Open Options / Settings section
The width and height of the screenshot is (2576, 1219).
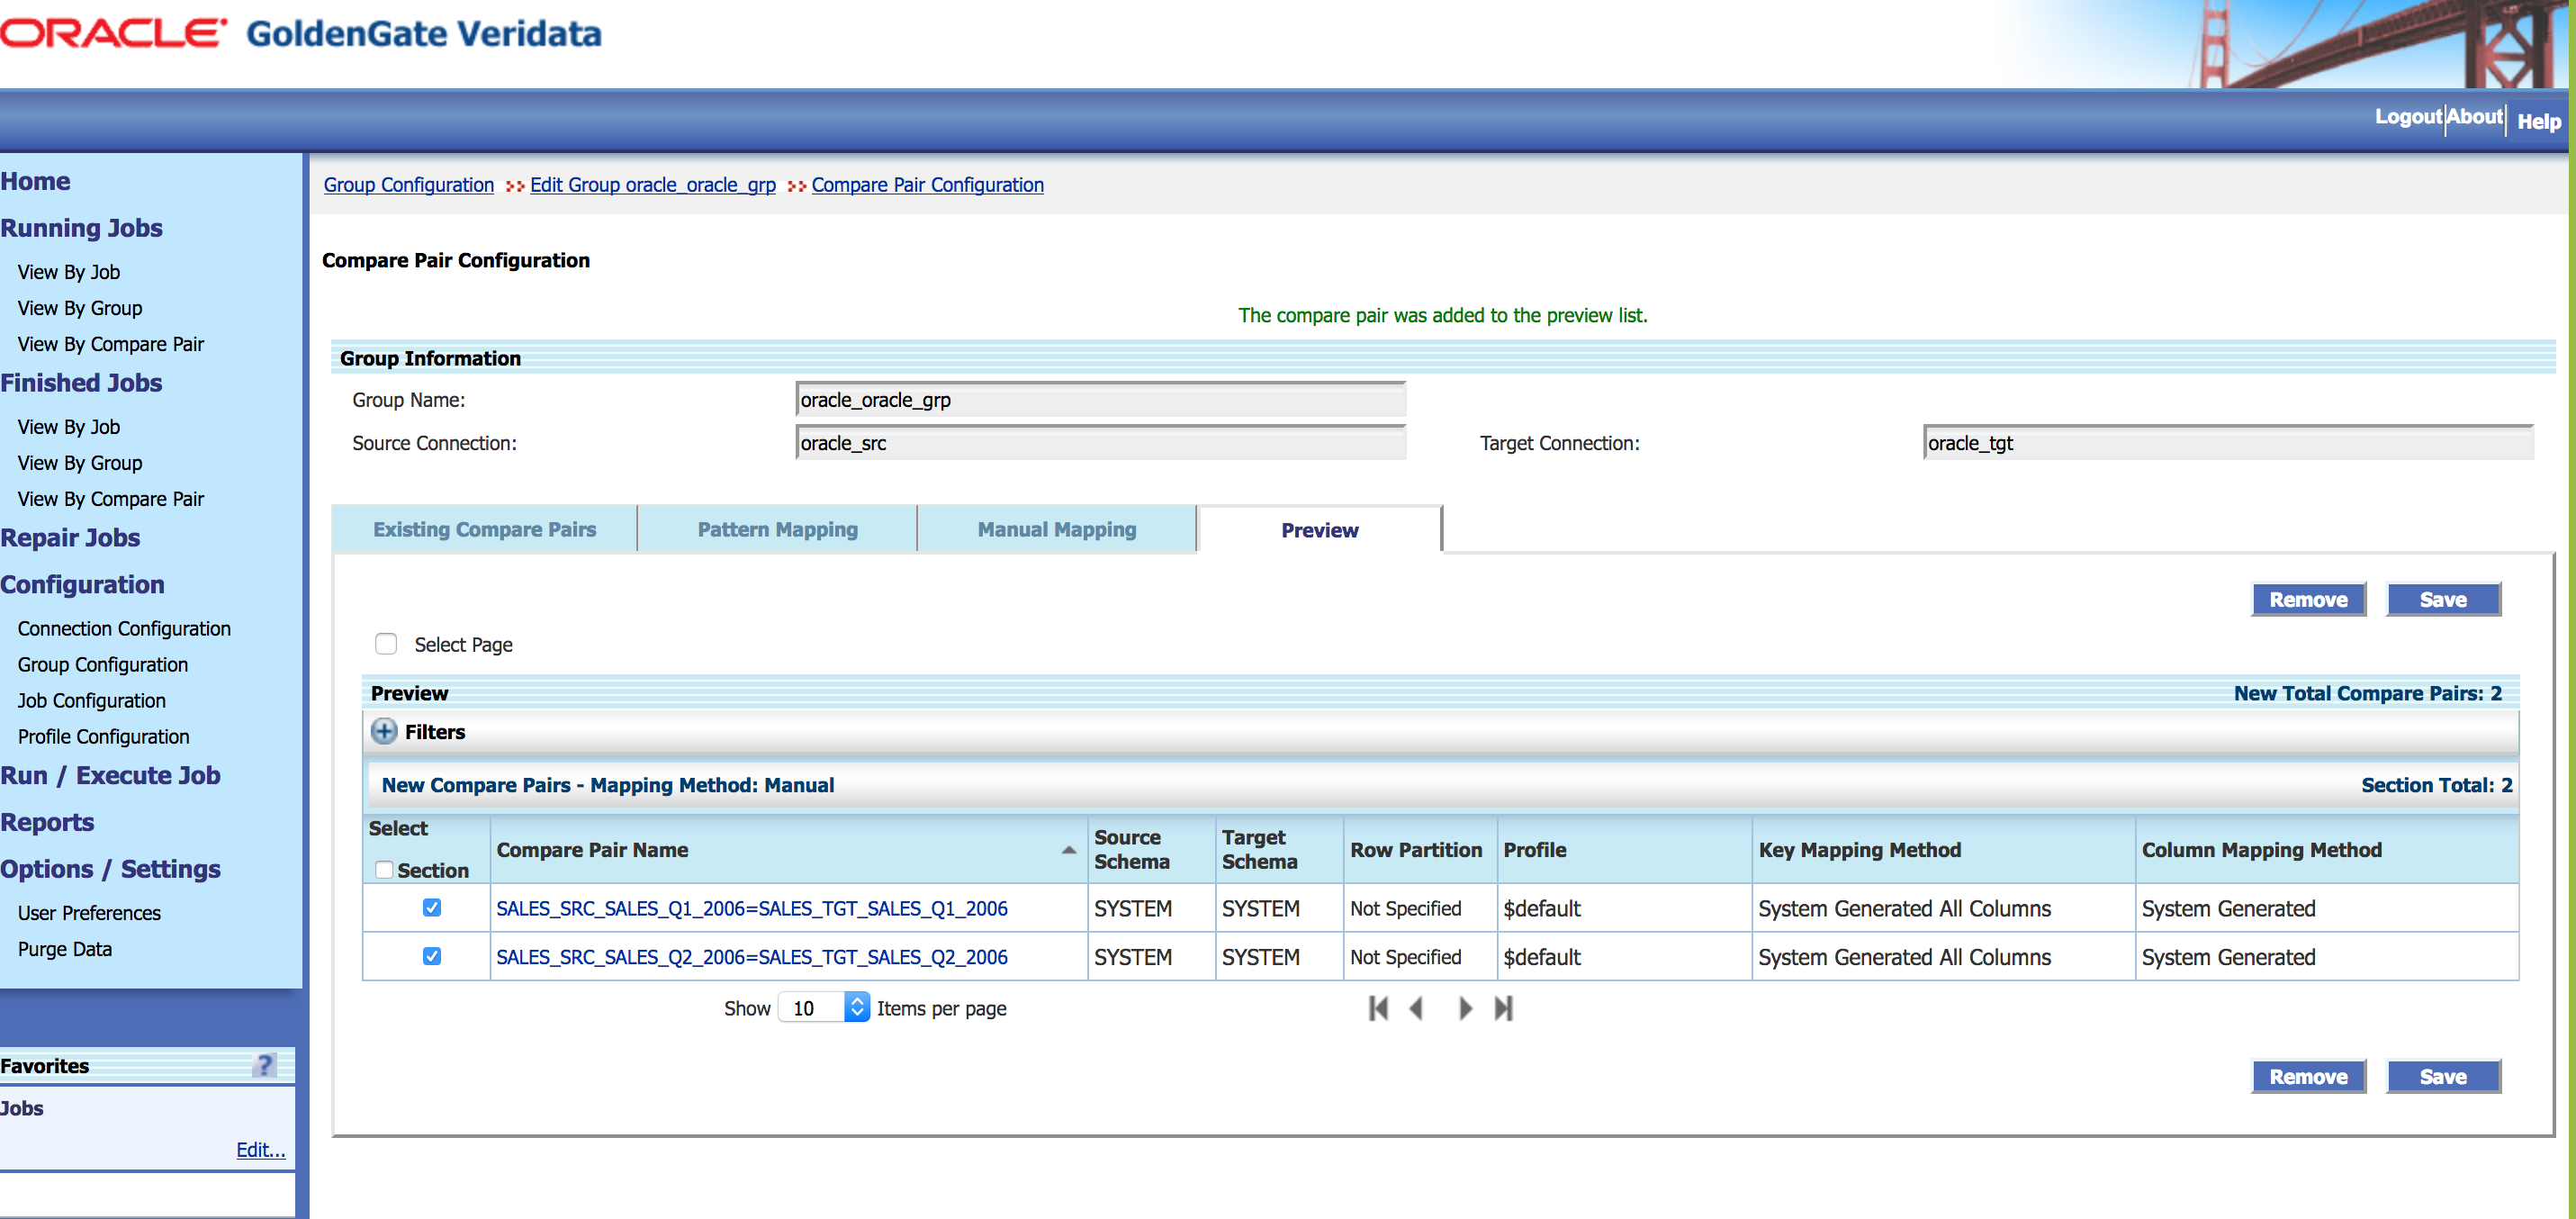pos(110,870)
